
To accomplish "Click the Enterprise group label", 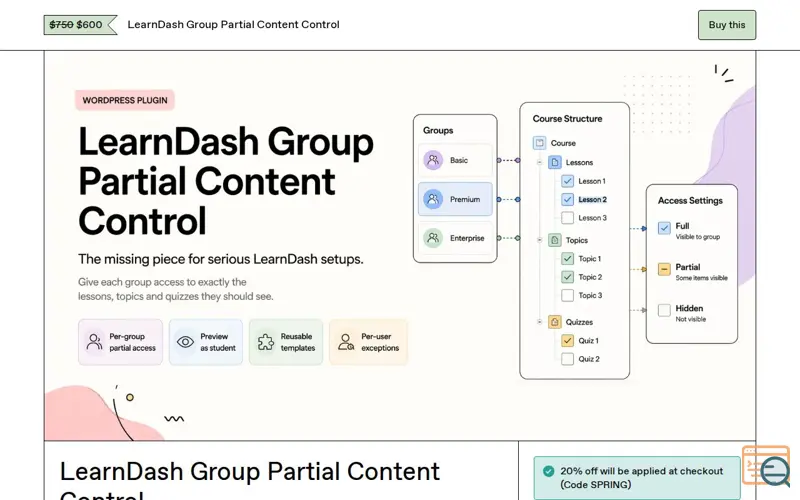I will point(467,238).
